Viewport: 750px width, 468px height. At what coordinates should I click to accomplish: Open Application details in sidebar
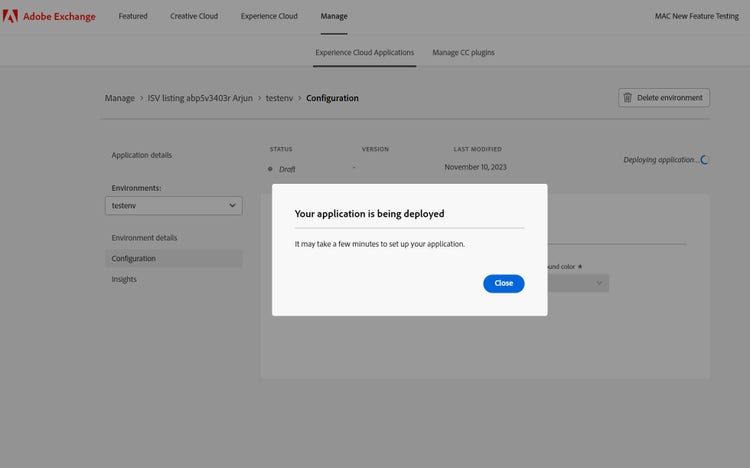pos(142,155)
